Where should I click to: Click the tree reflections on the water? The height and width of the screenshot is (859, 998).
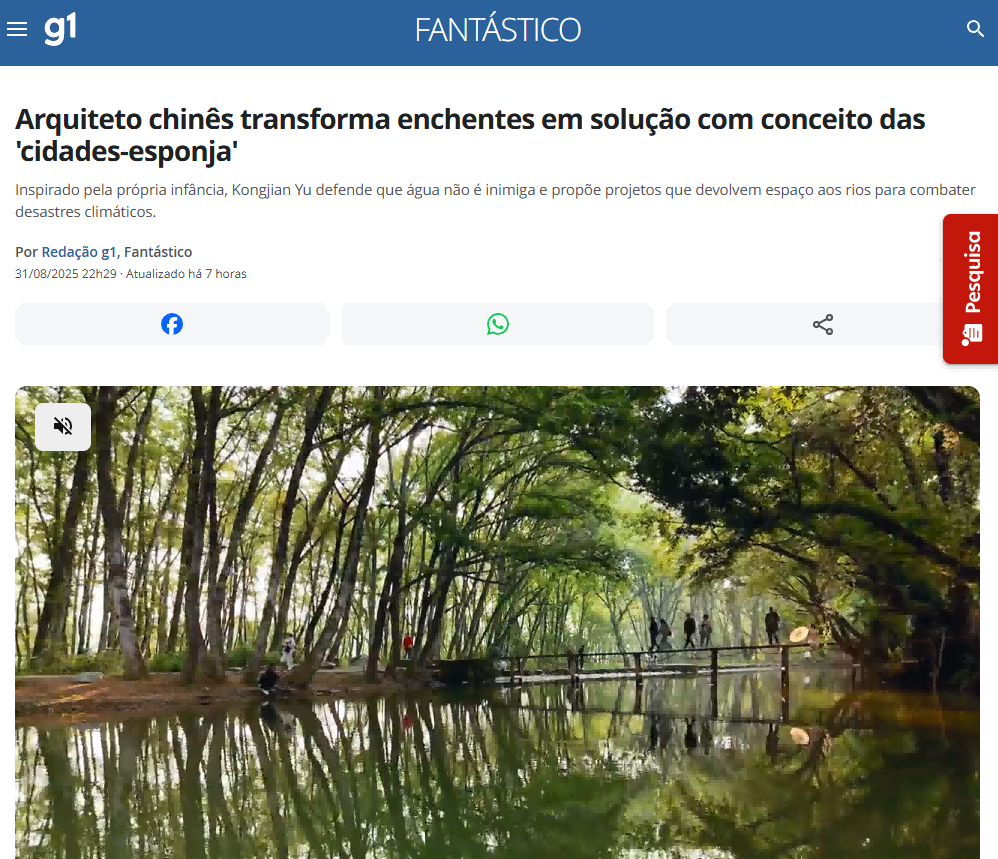coord(446,776)
